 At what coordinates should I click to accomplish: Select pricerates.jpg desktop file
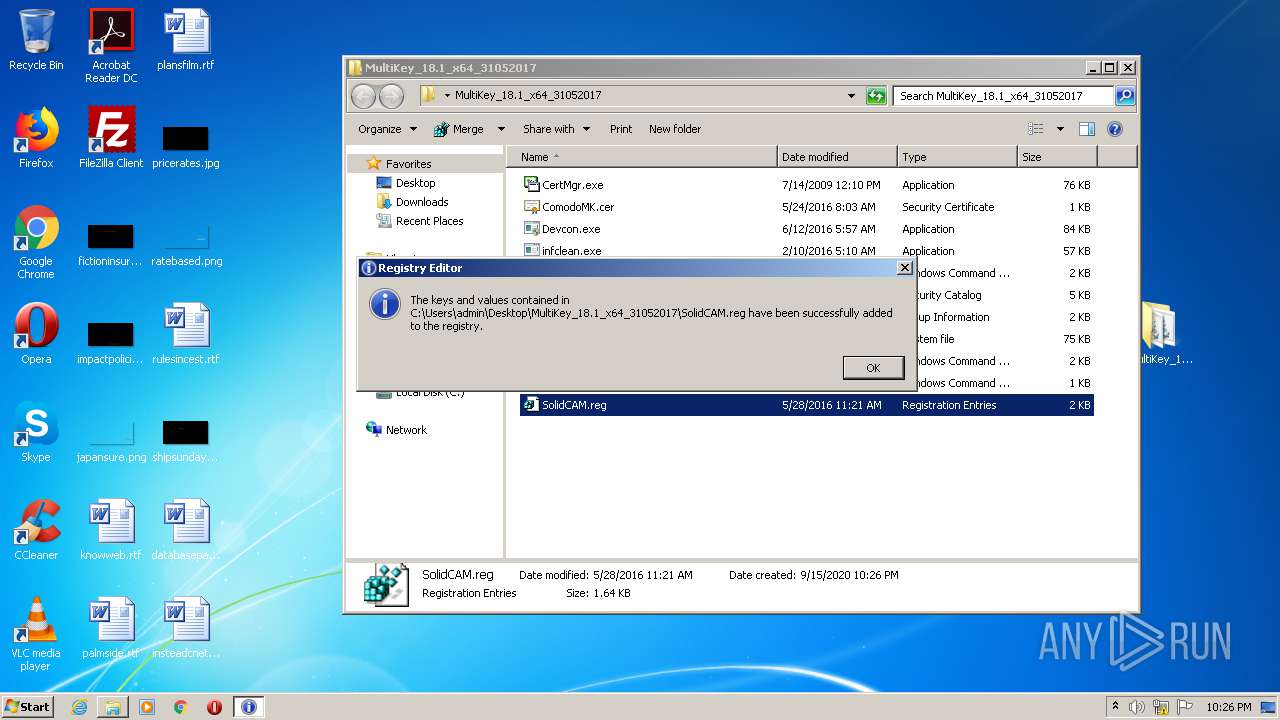pos(186,146)
